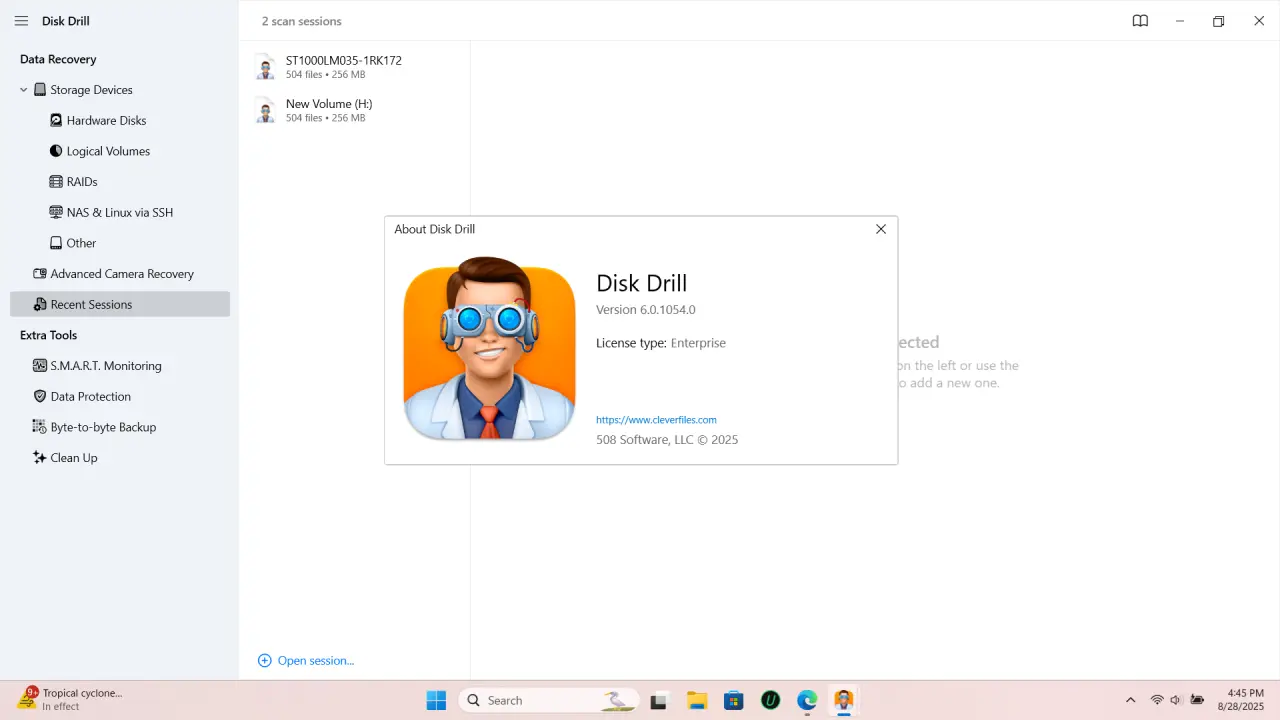Click the Storage Devices label
This screenshot has width=1280, height=720.
(x=91, y=90)
